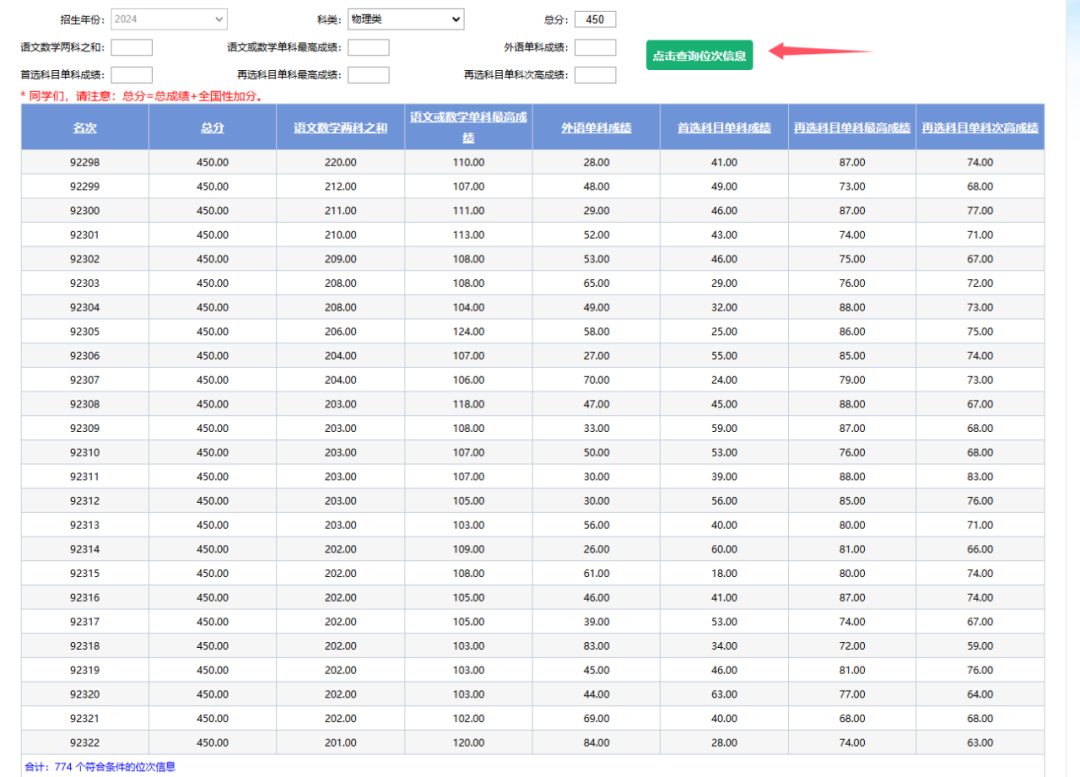Image resolution: width=1080 pixels, height=777 pixels.
Task: Sort by the 名次 column header
Action: (x=85, y=128)
